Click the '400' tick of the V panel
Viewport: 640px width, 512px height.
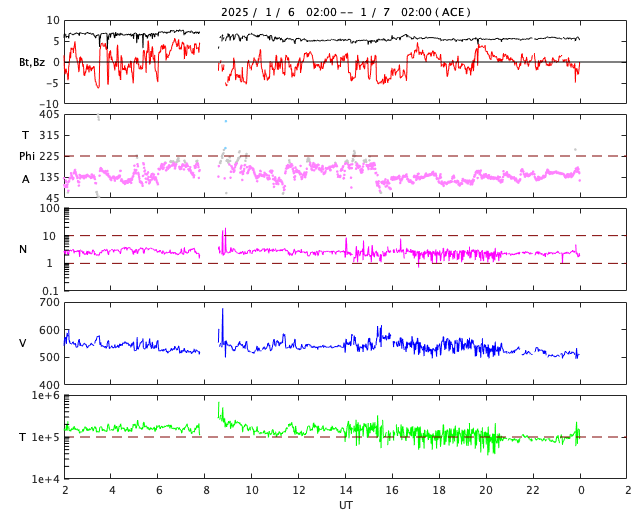(49, 385)
